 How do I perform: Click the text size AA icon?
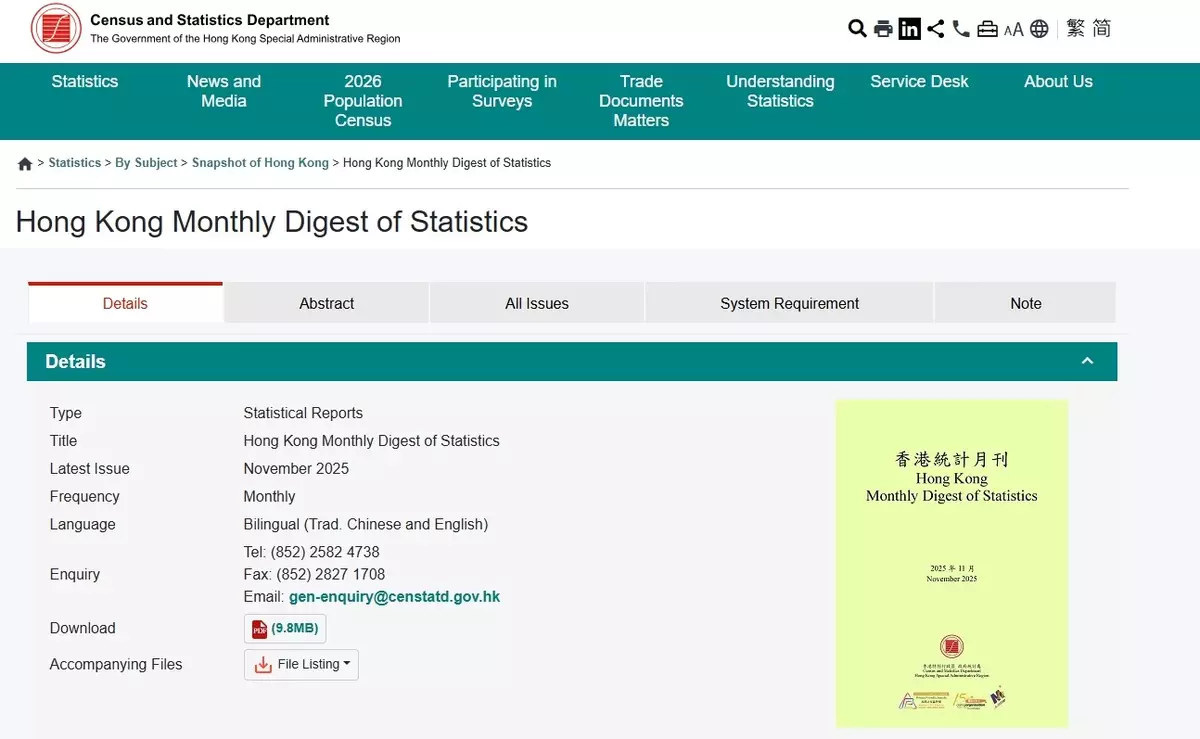click(x=1013, y=30)
